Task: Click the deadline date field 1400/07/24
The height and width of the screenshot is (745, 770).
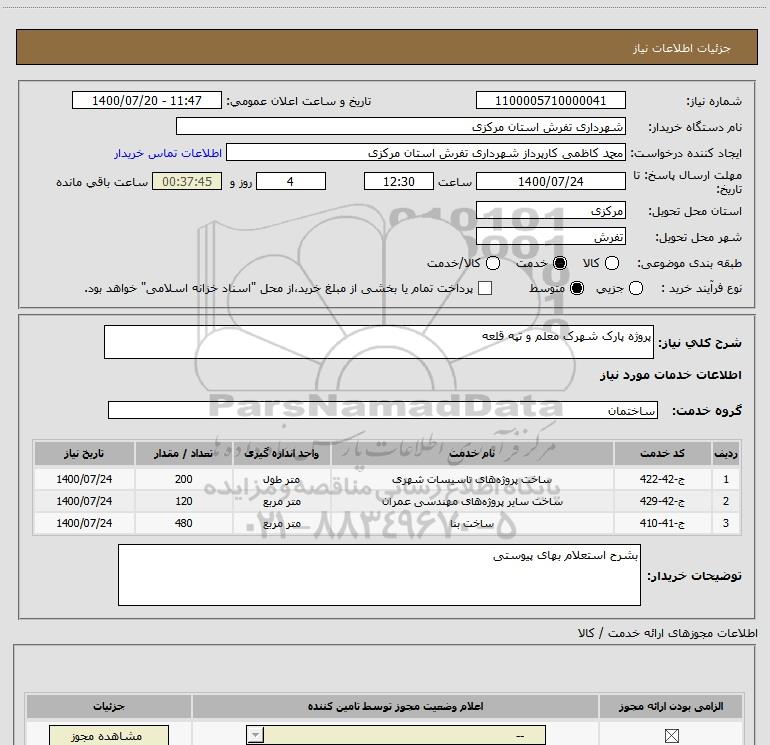Action: 550,181
